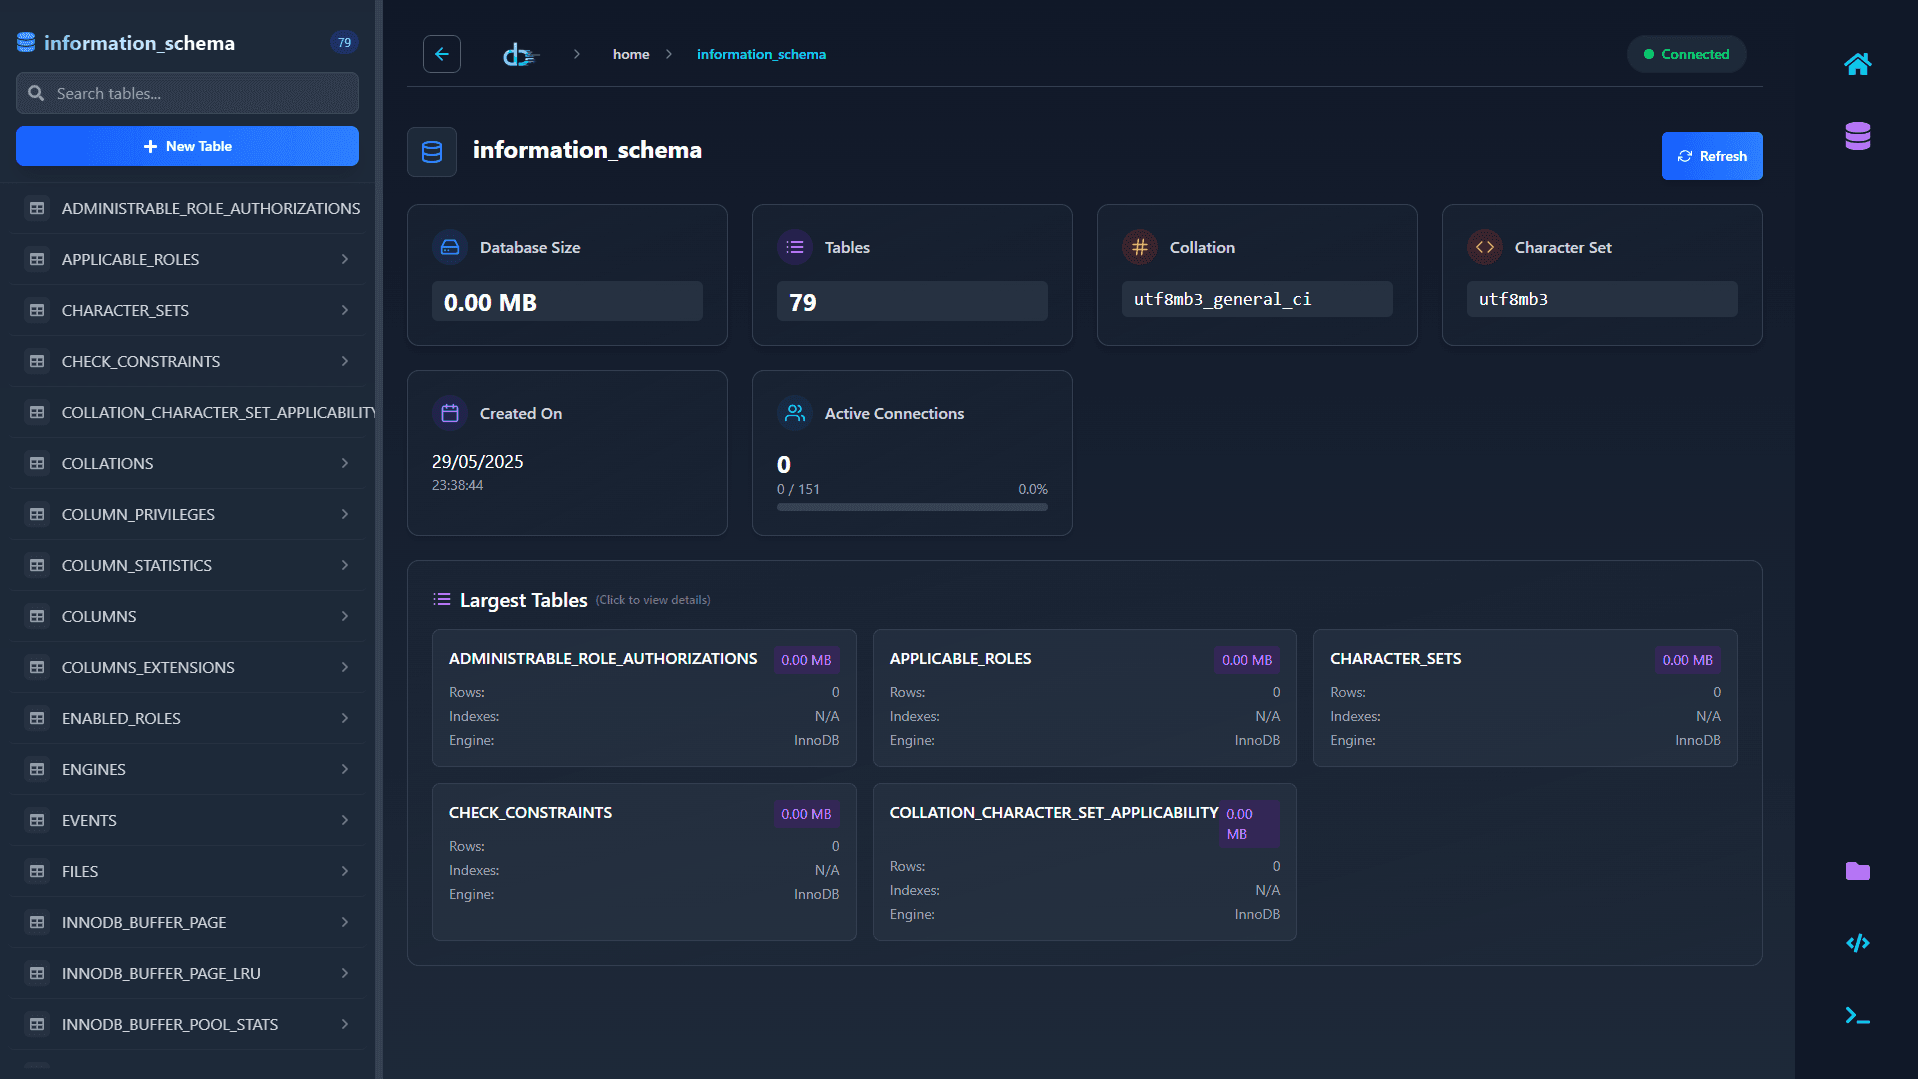Screen dimensions: 1918x1079
Task: Open ADMINISTRABLE_ROLE_AUTHORIZATIONS largest table card
Action: click(x=644, y=698)
